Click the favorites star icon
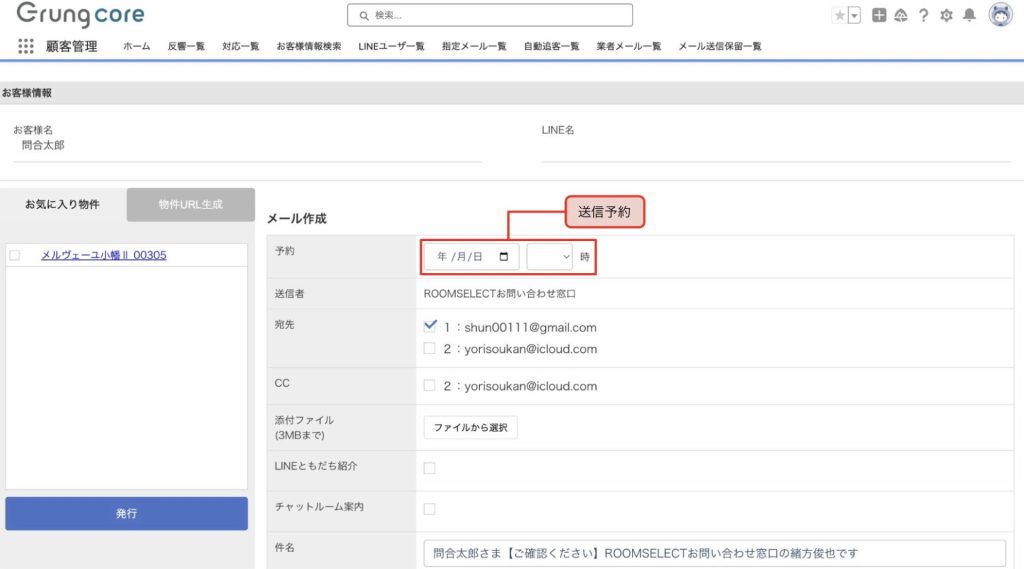1024x569 pixels. coord(838,15)
